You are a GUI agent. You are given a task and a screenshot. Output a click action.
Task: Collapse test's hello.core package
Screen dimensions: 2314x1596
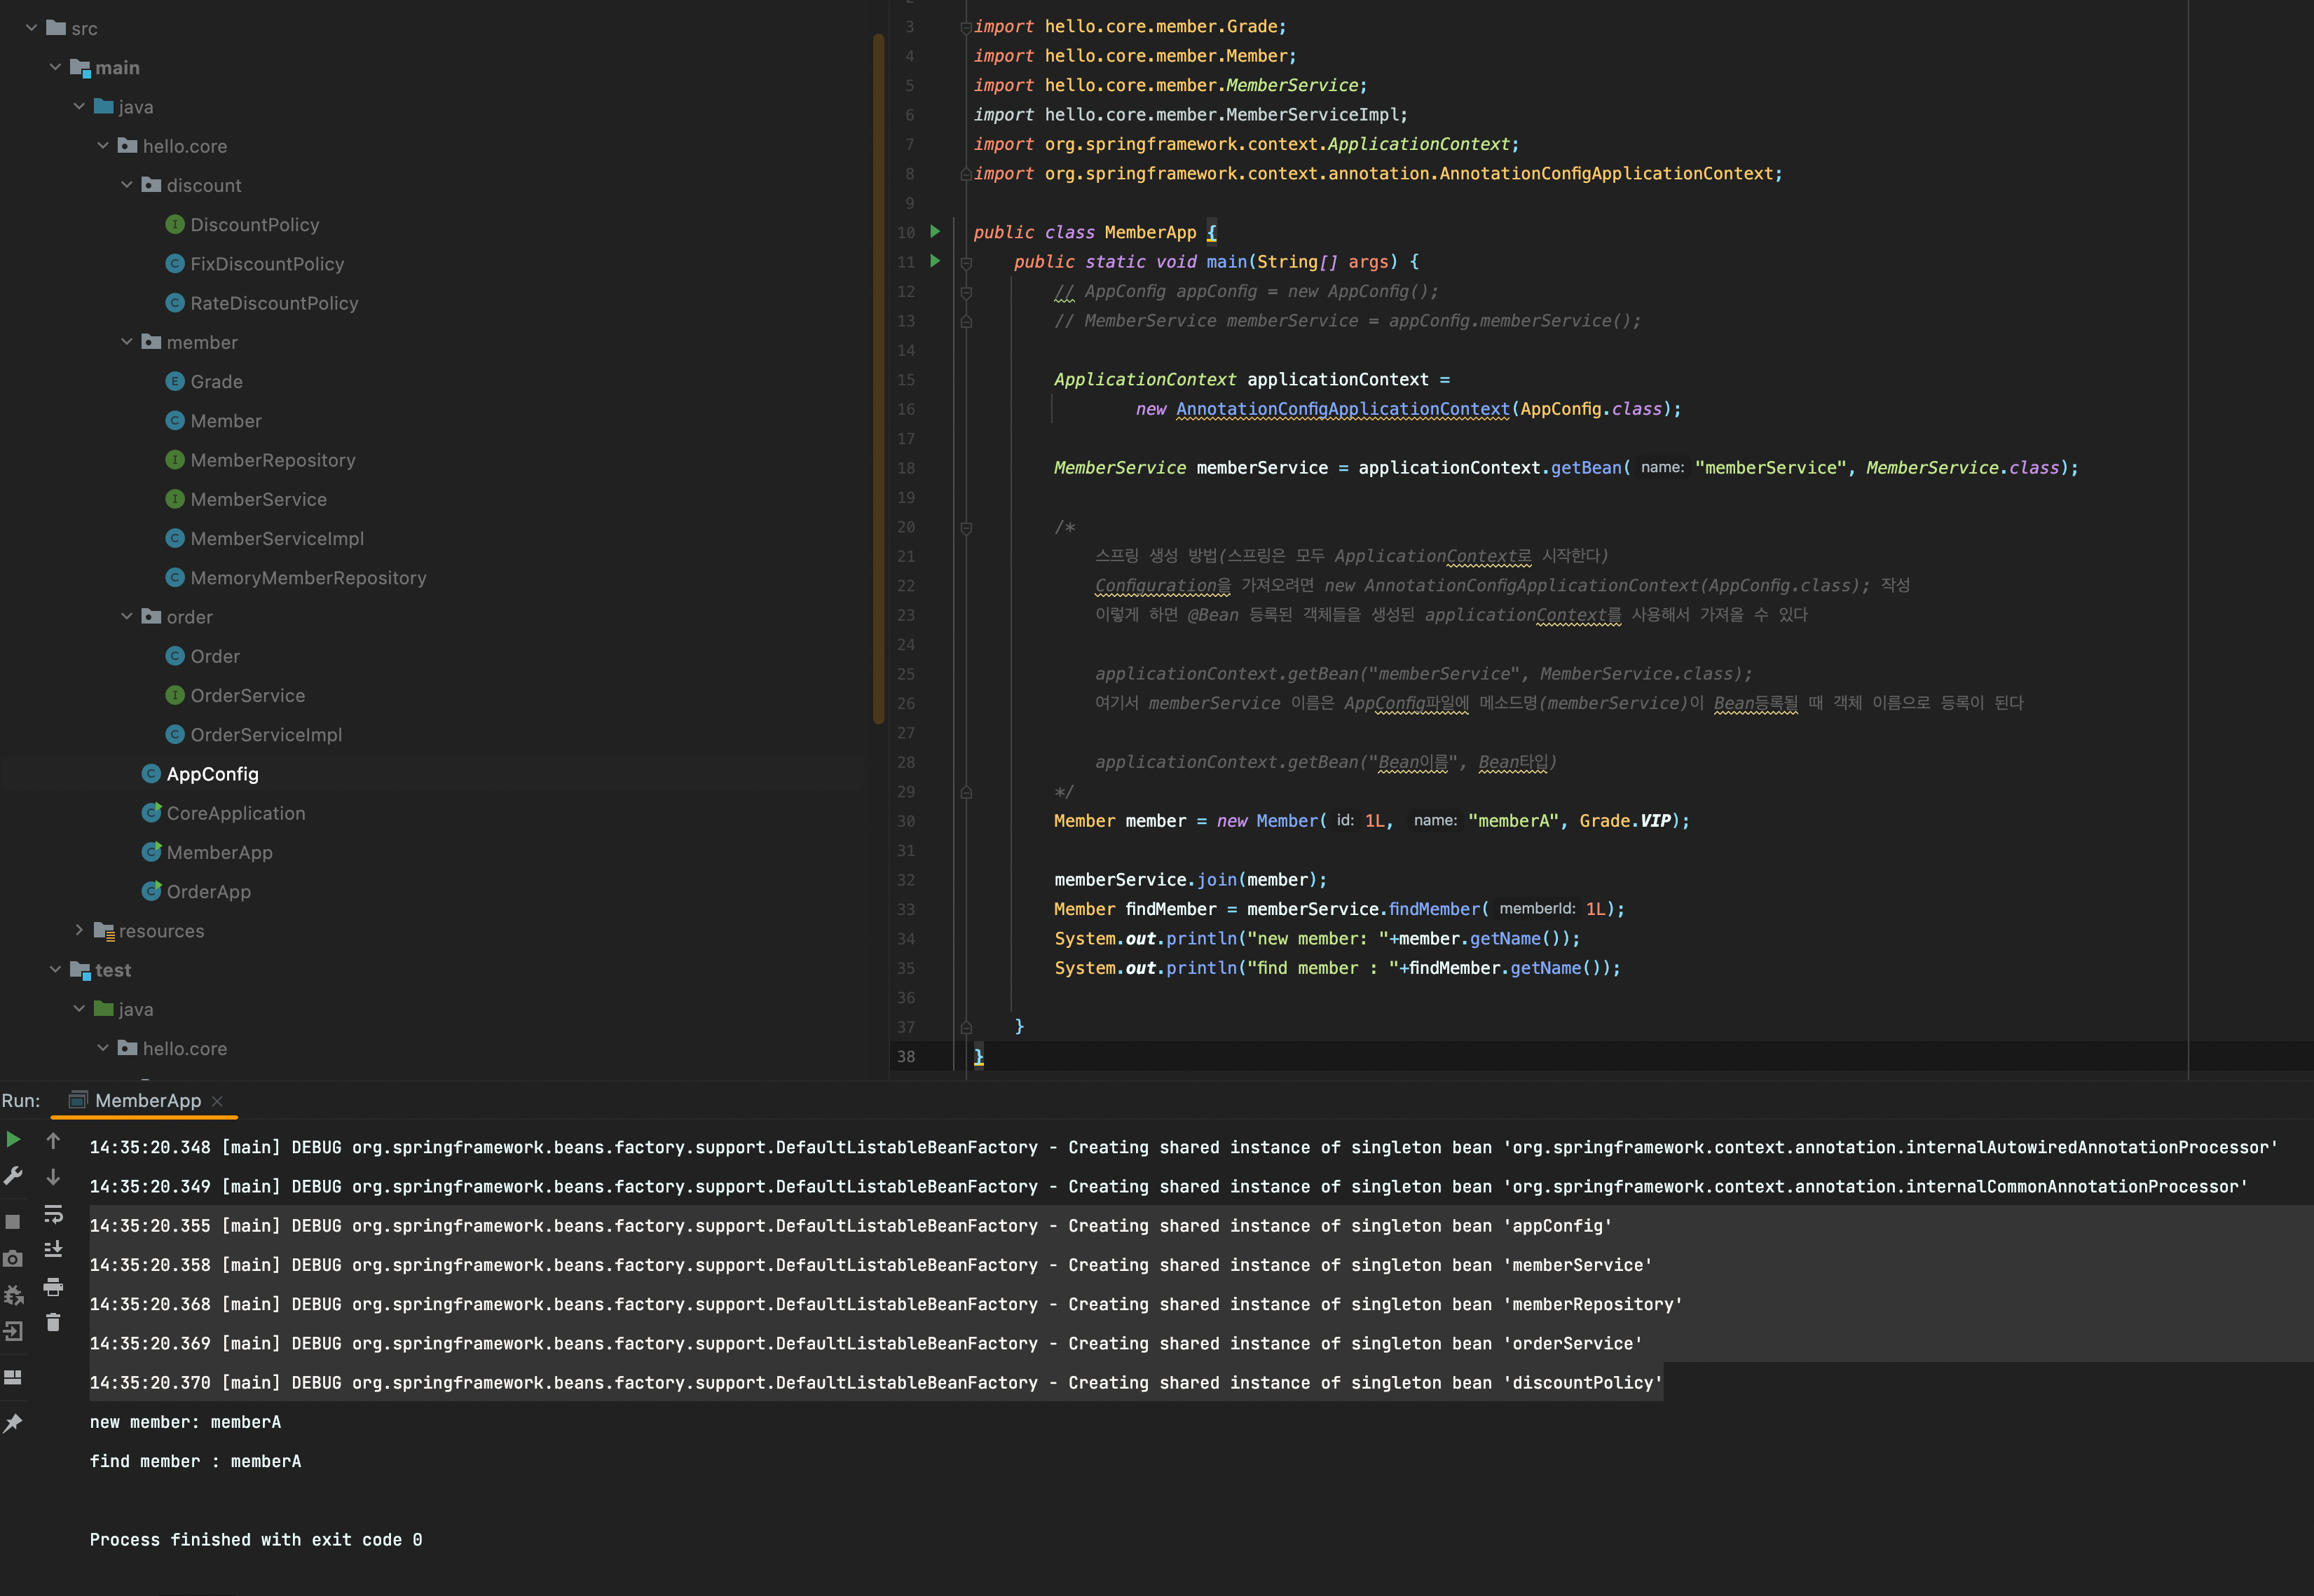click(103, 1048)
